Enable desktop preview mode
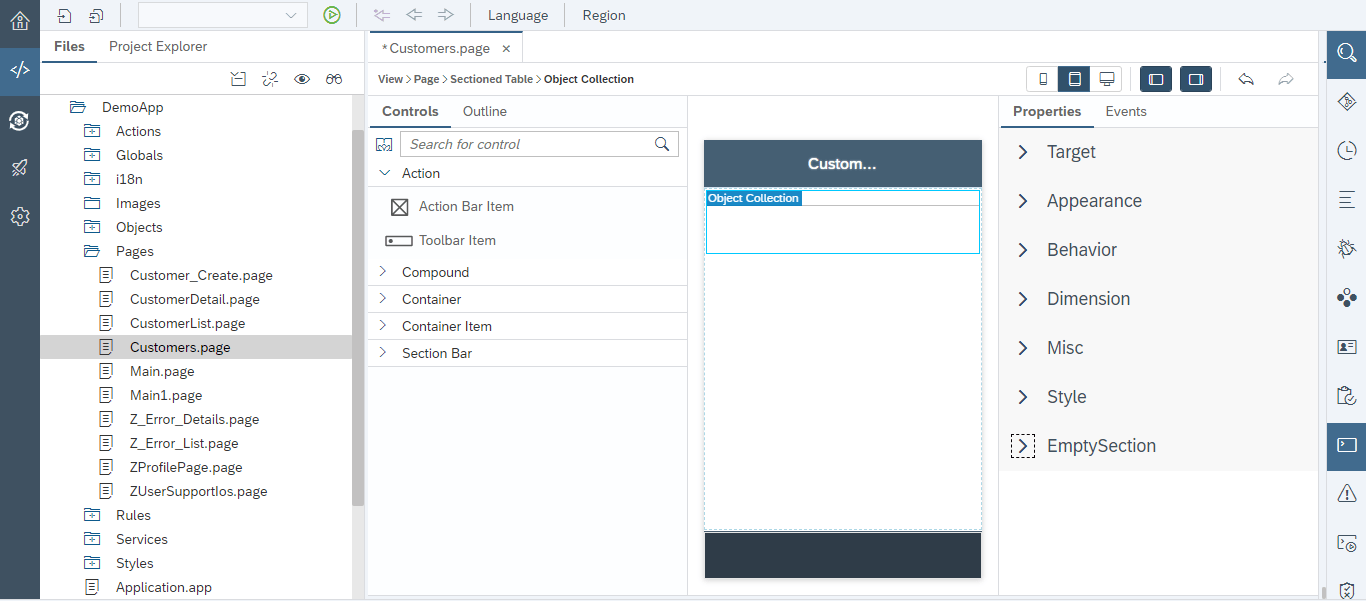The width and height of the screenshot is (1366, 601). 1106,78
